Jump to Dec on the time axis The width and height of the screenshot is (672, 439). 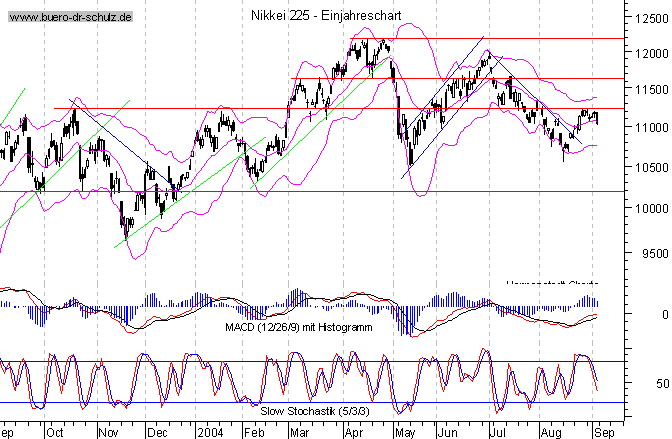click(157, 432)
